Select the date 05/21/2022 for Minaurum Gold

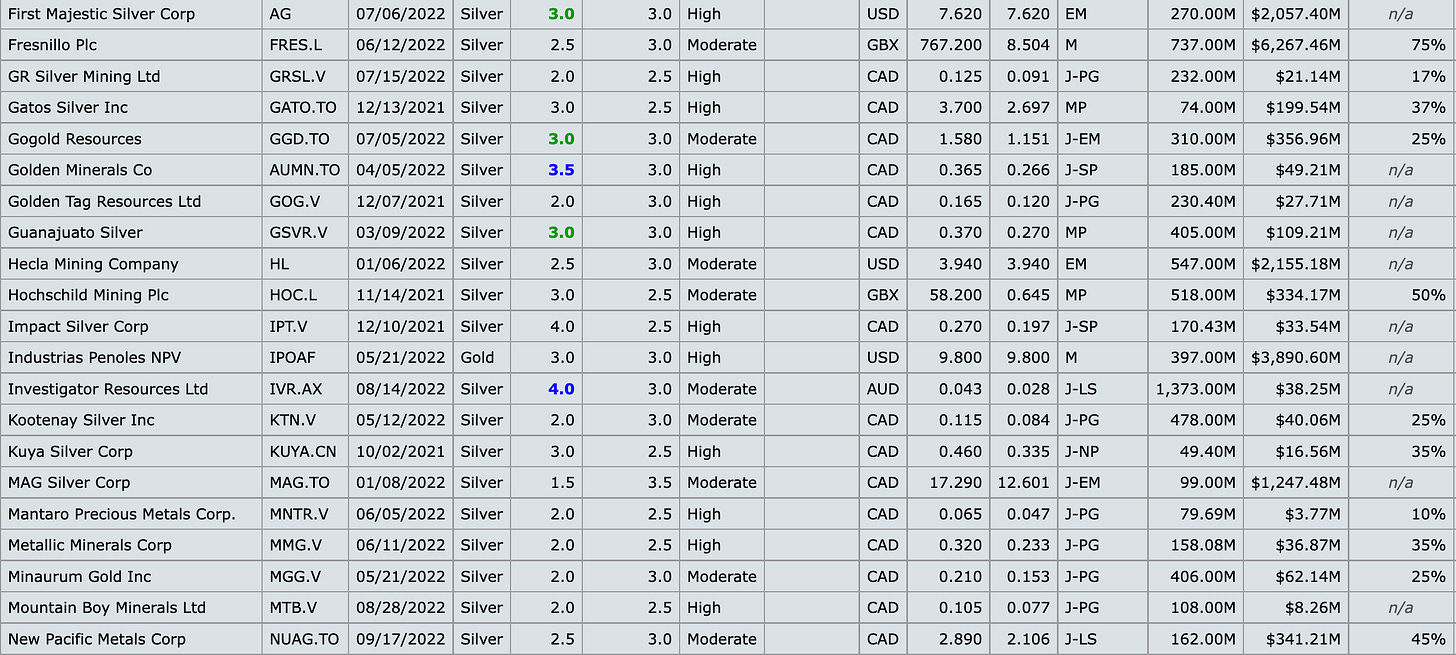coord(400,576)
